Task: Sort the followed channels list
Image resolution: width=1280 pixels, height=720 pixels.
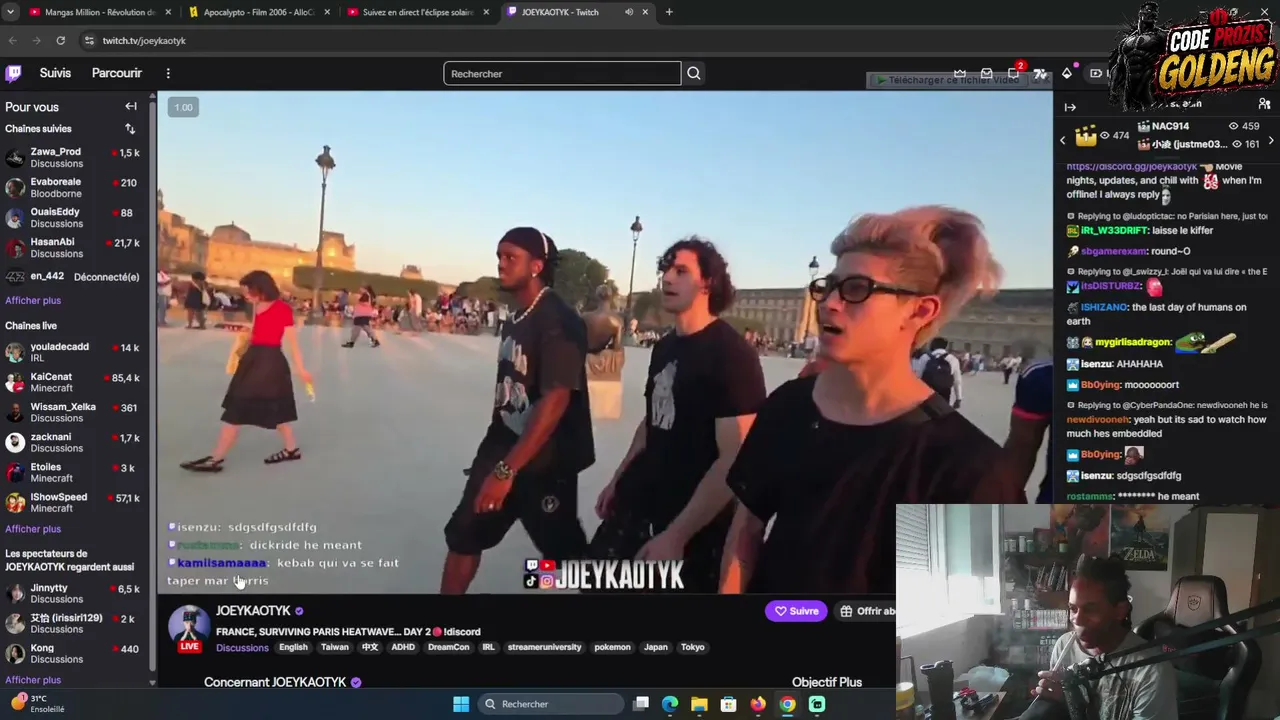Action: tap(130, 129)
